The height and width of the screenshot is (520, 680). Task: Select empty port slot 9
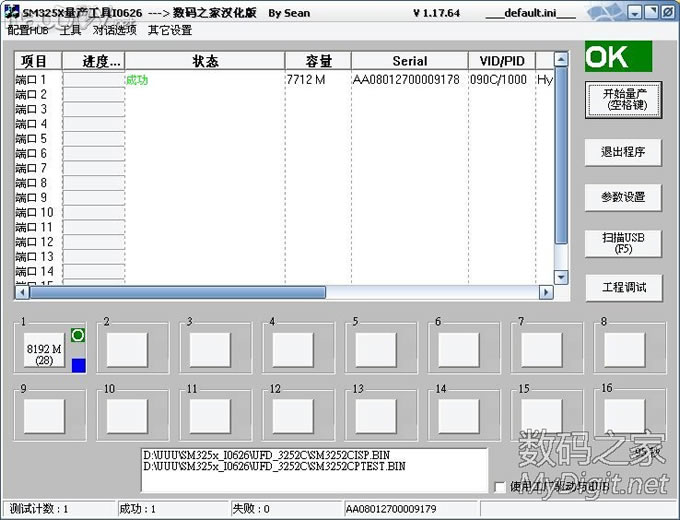[x=44, y=415]
